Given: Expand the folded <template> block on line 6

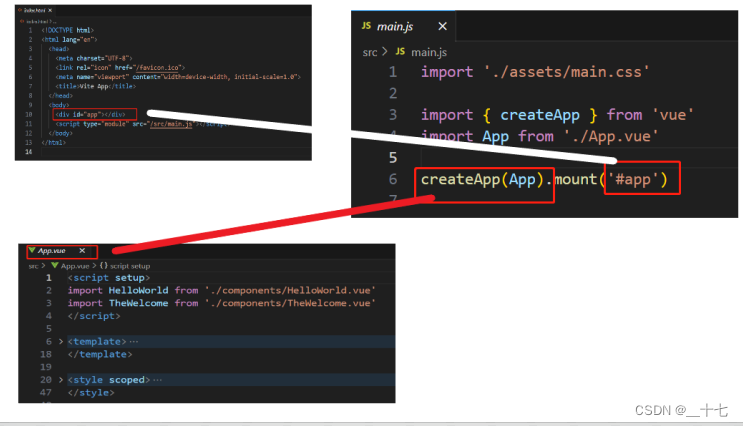Looking at the screenshot, I should [61, 342].
